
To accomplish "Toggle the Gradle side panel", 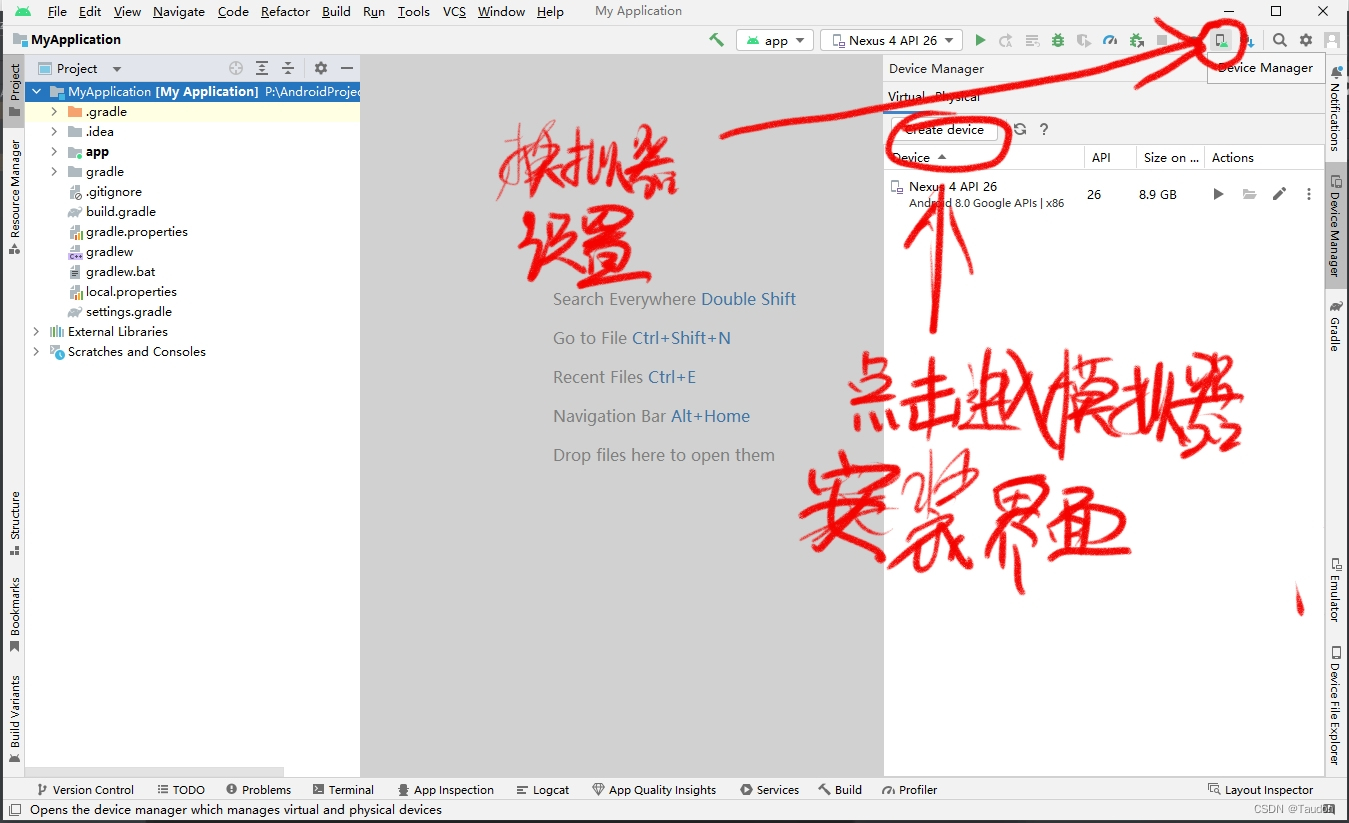I will tap(1335, 326).
